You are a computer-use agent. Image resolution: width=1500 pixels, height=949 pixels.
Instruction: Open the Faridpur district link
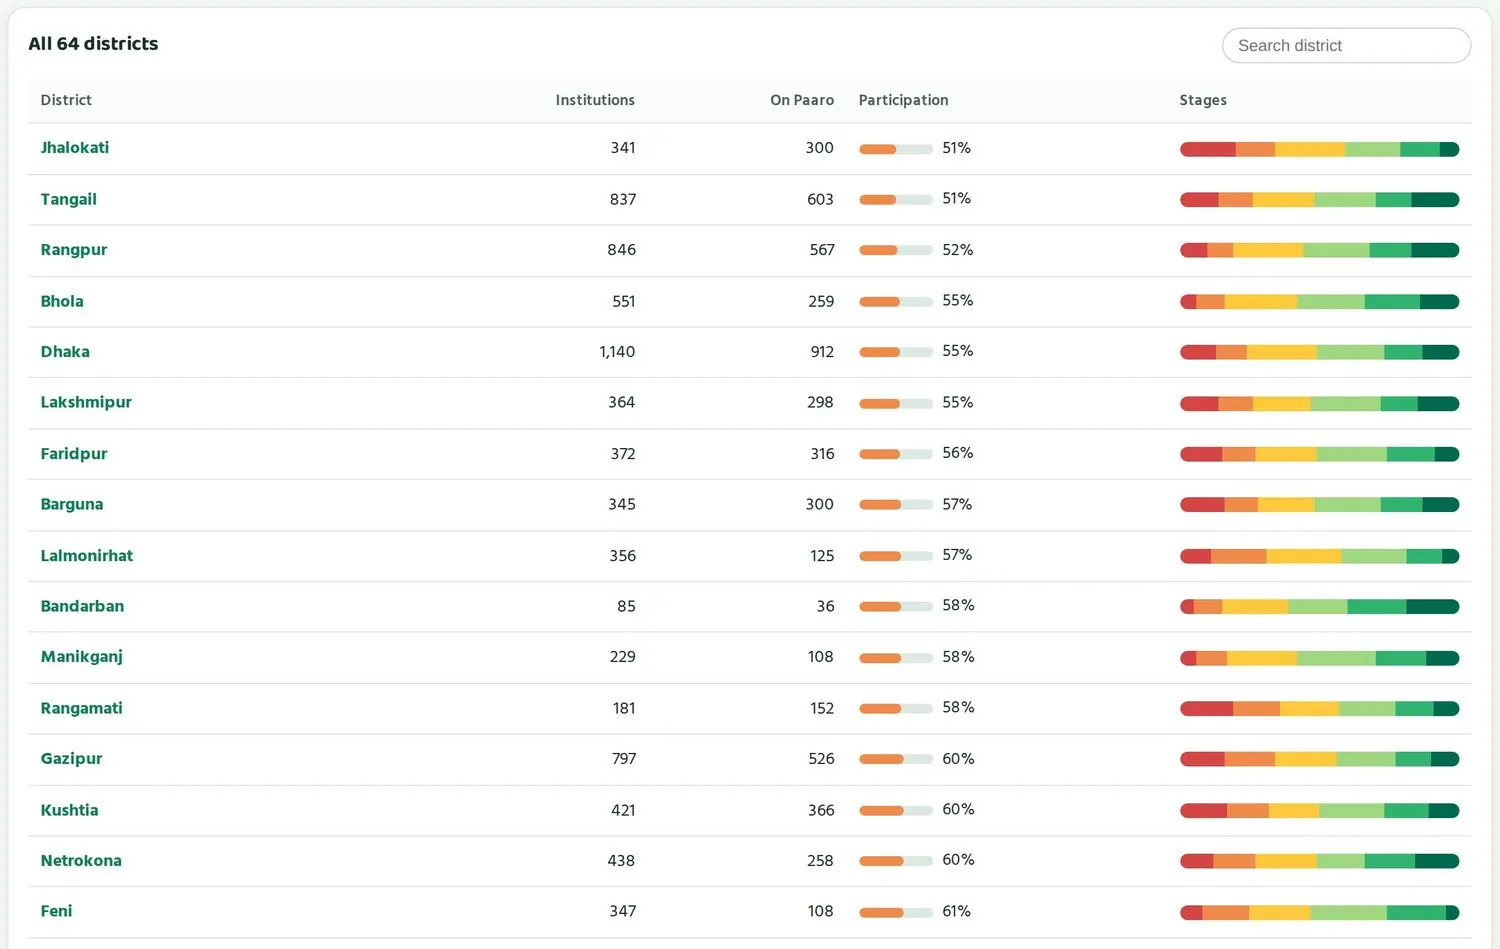coord(74,454)
